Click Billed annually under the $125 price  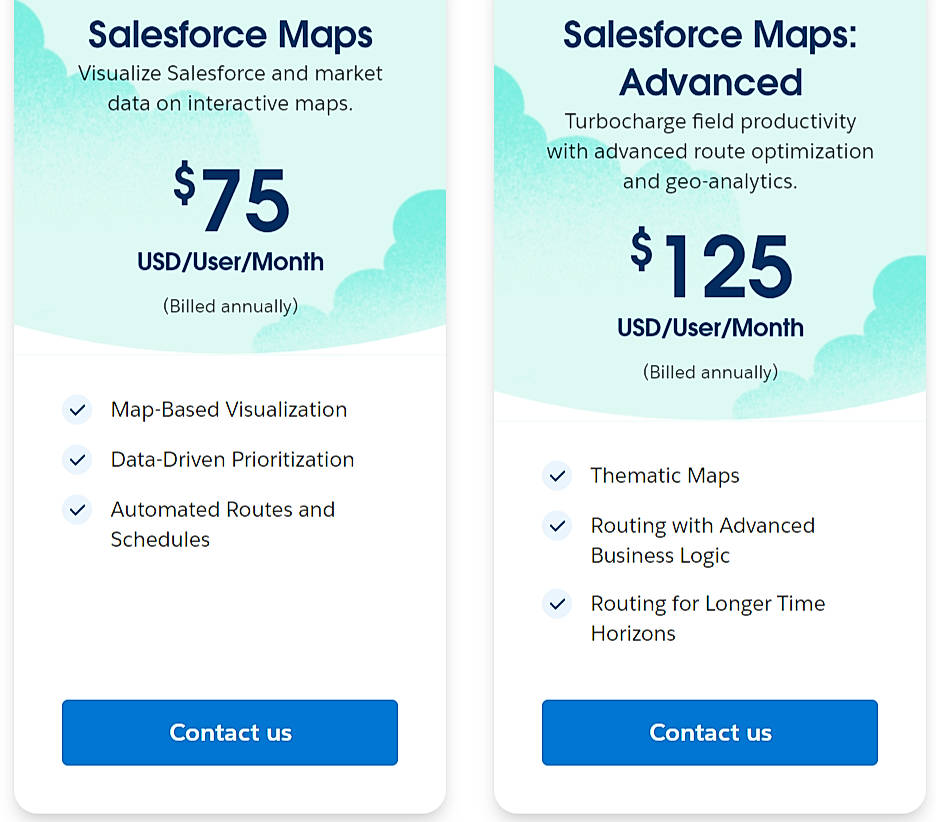click(x=709, y=371)
